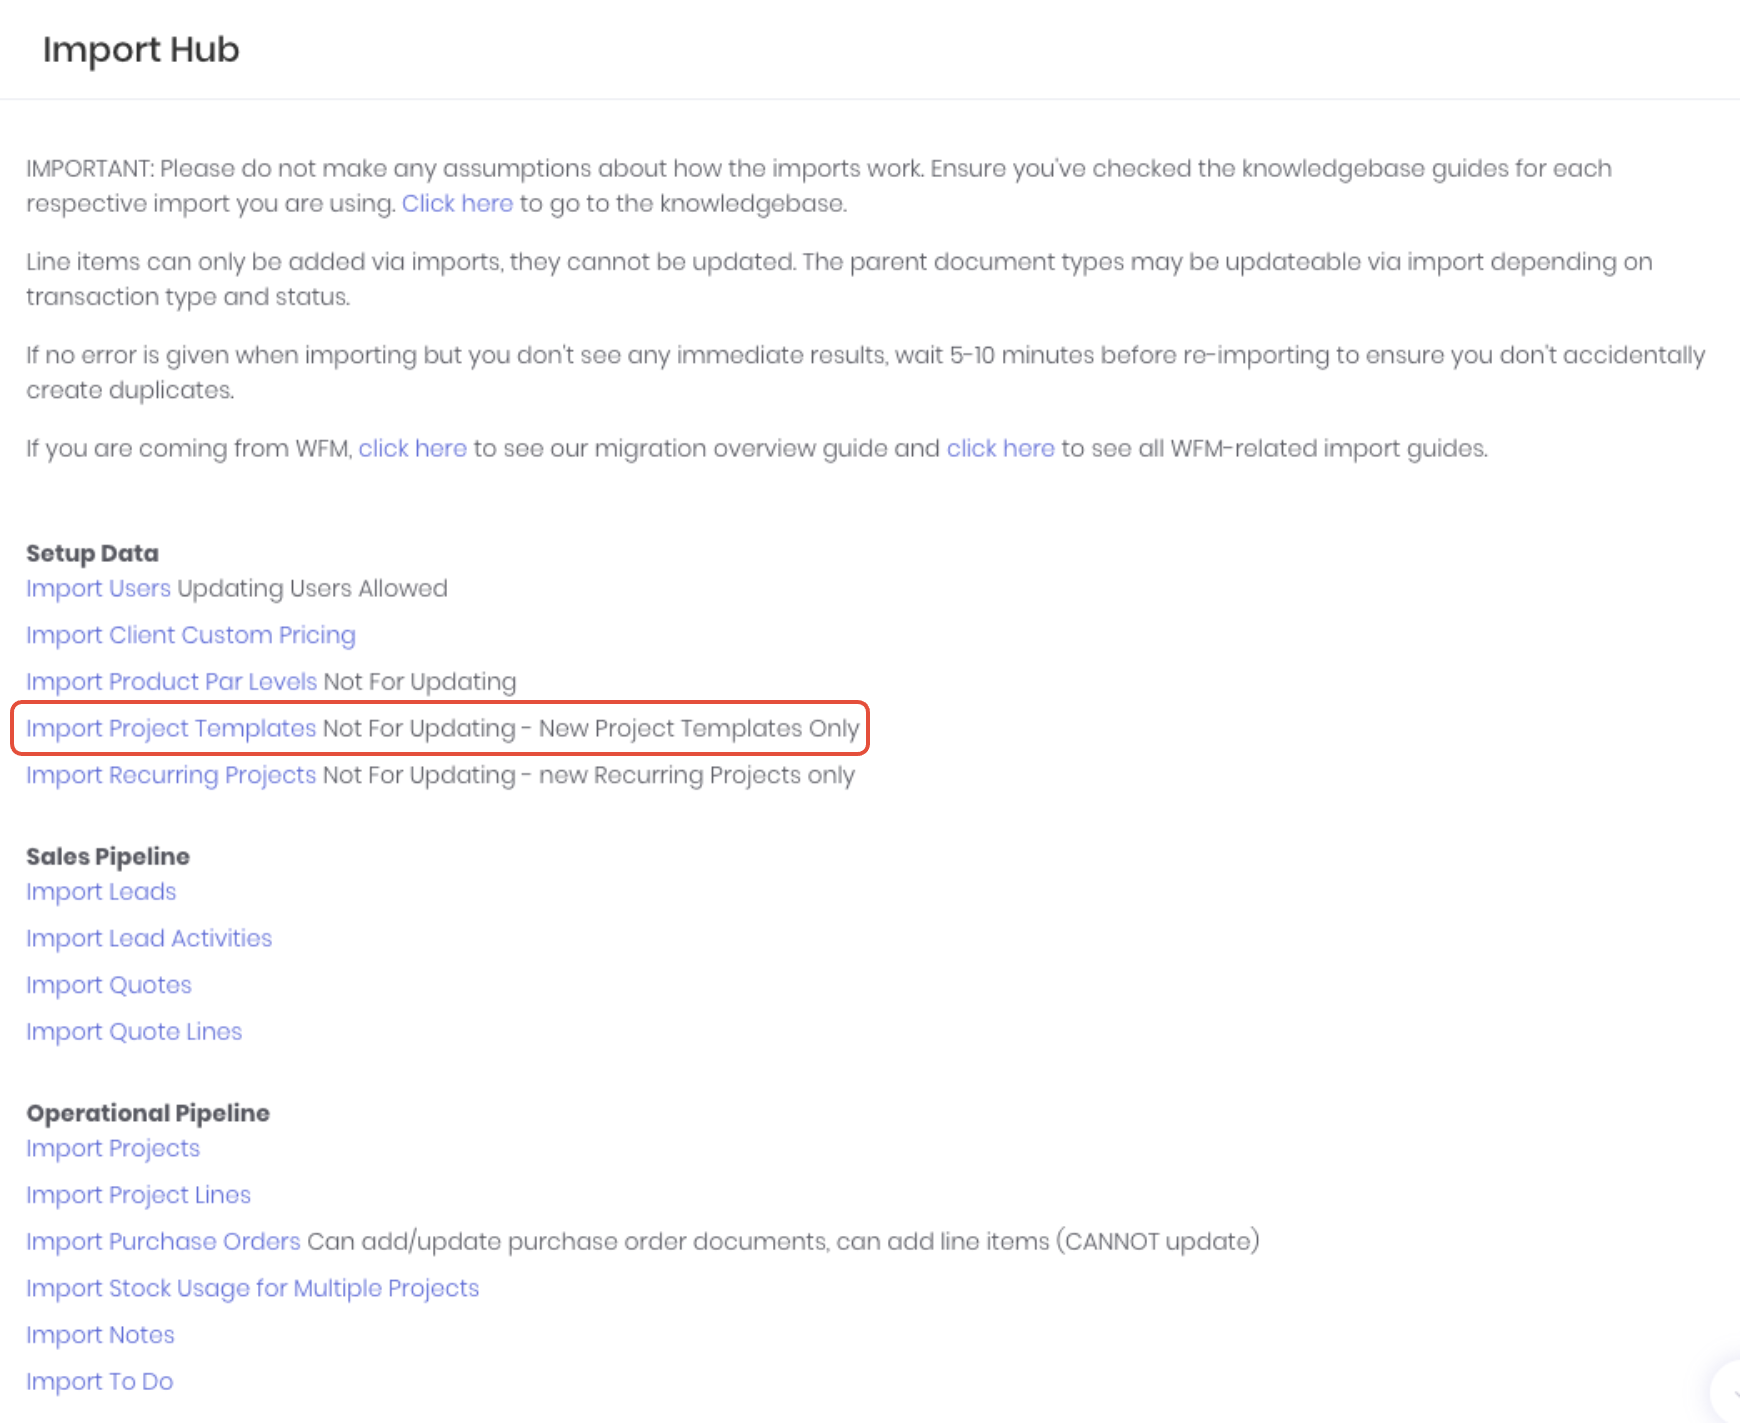Image resolution: width=1740 pixels, height=1423 pixels.
Task: Open Import Purchase Orders link
Action: pyautogui.click(x=163, y=1241)
